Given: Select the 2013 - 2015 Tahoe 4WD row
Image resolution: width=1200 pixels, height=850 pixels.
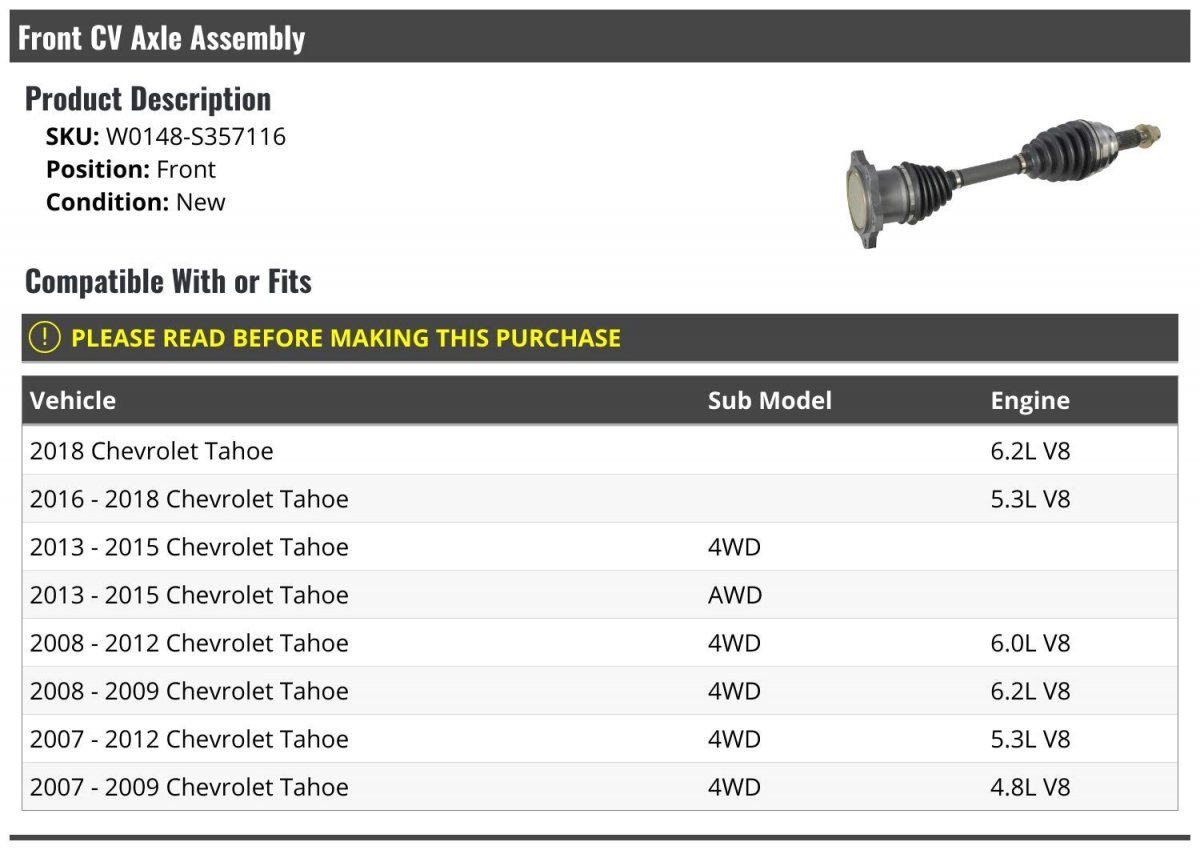Looking at the screenshot, I should (x=600, y=547).
